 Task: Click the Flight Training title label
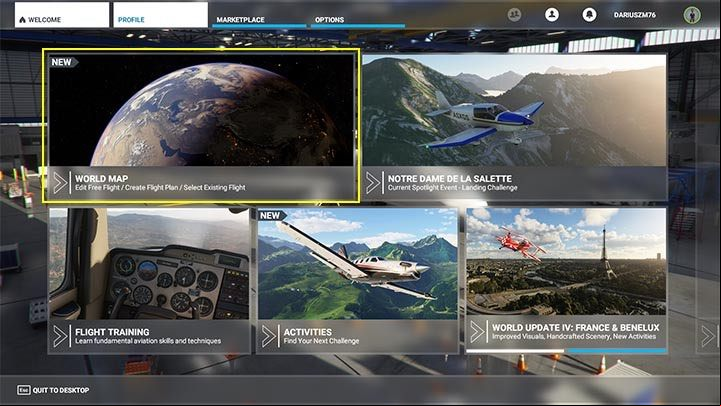(112, 332)
